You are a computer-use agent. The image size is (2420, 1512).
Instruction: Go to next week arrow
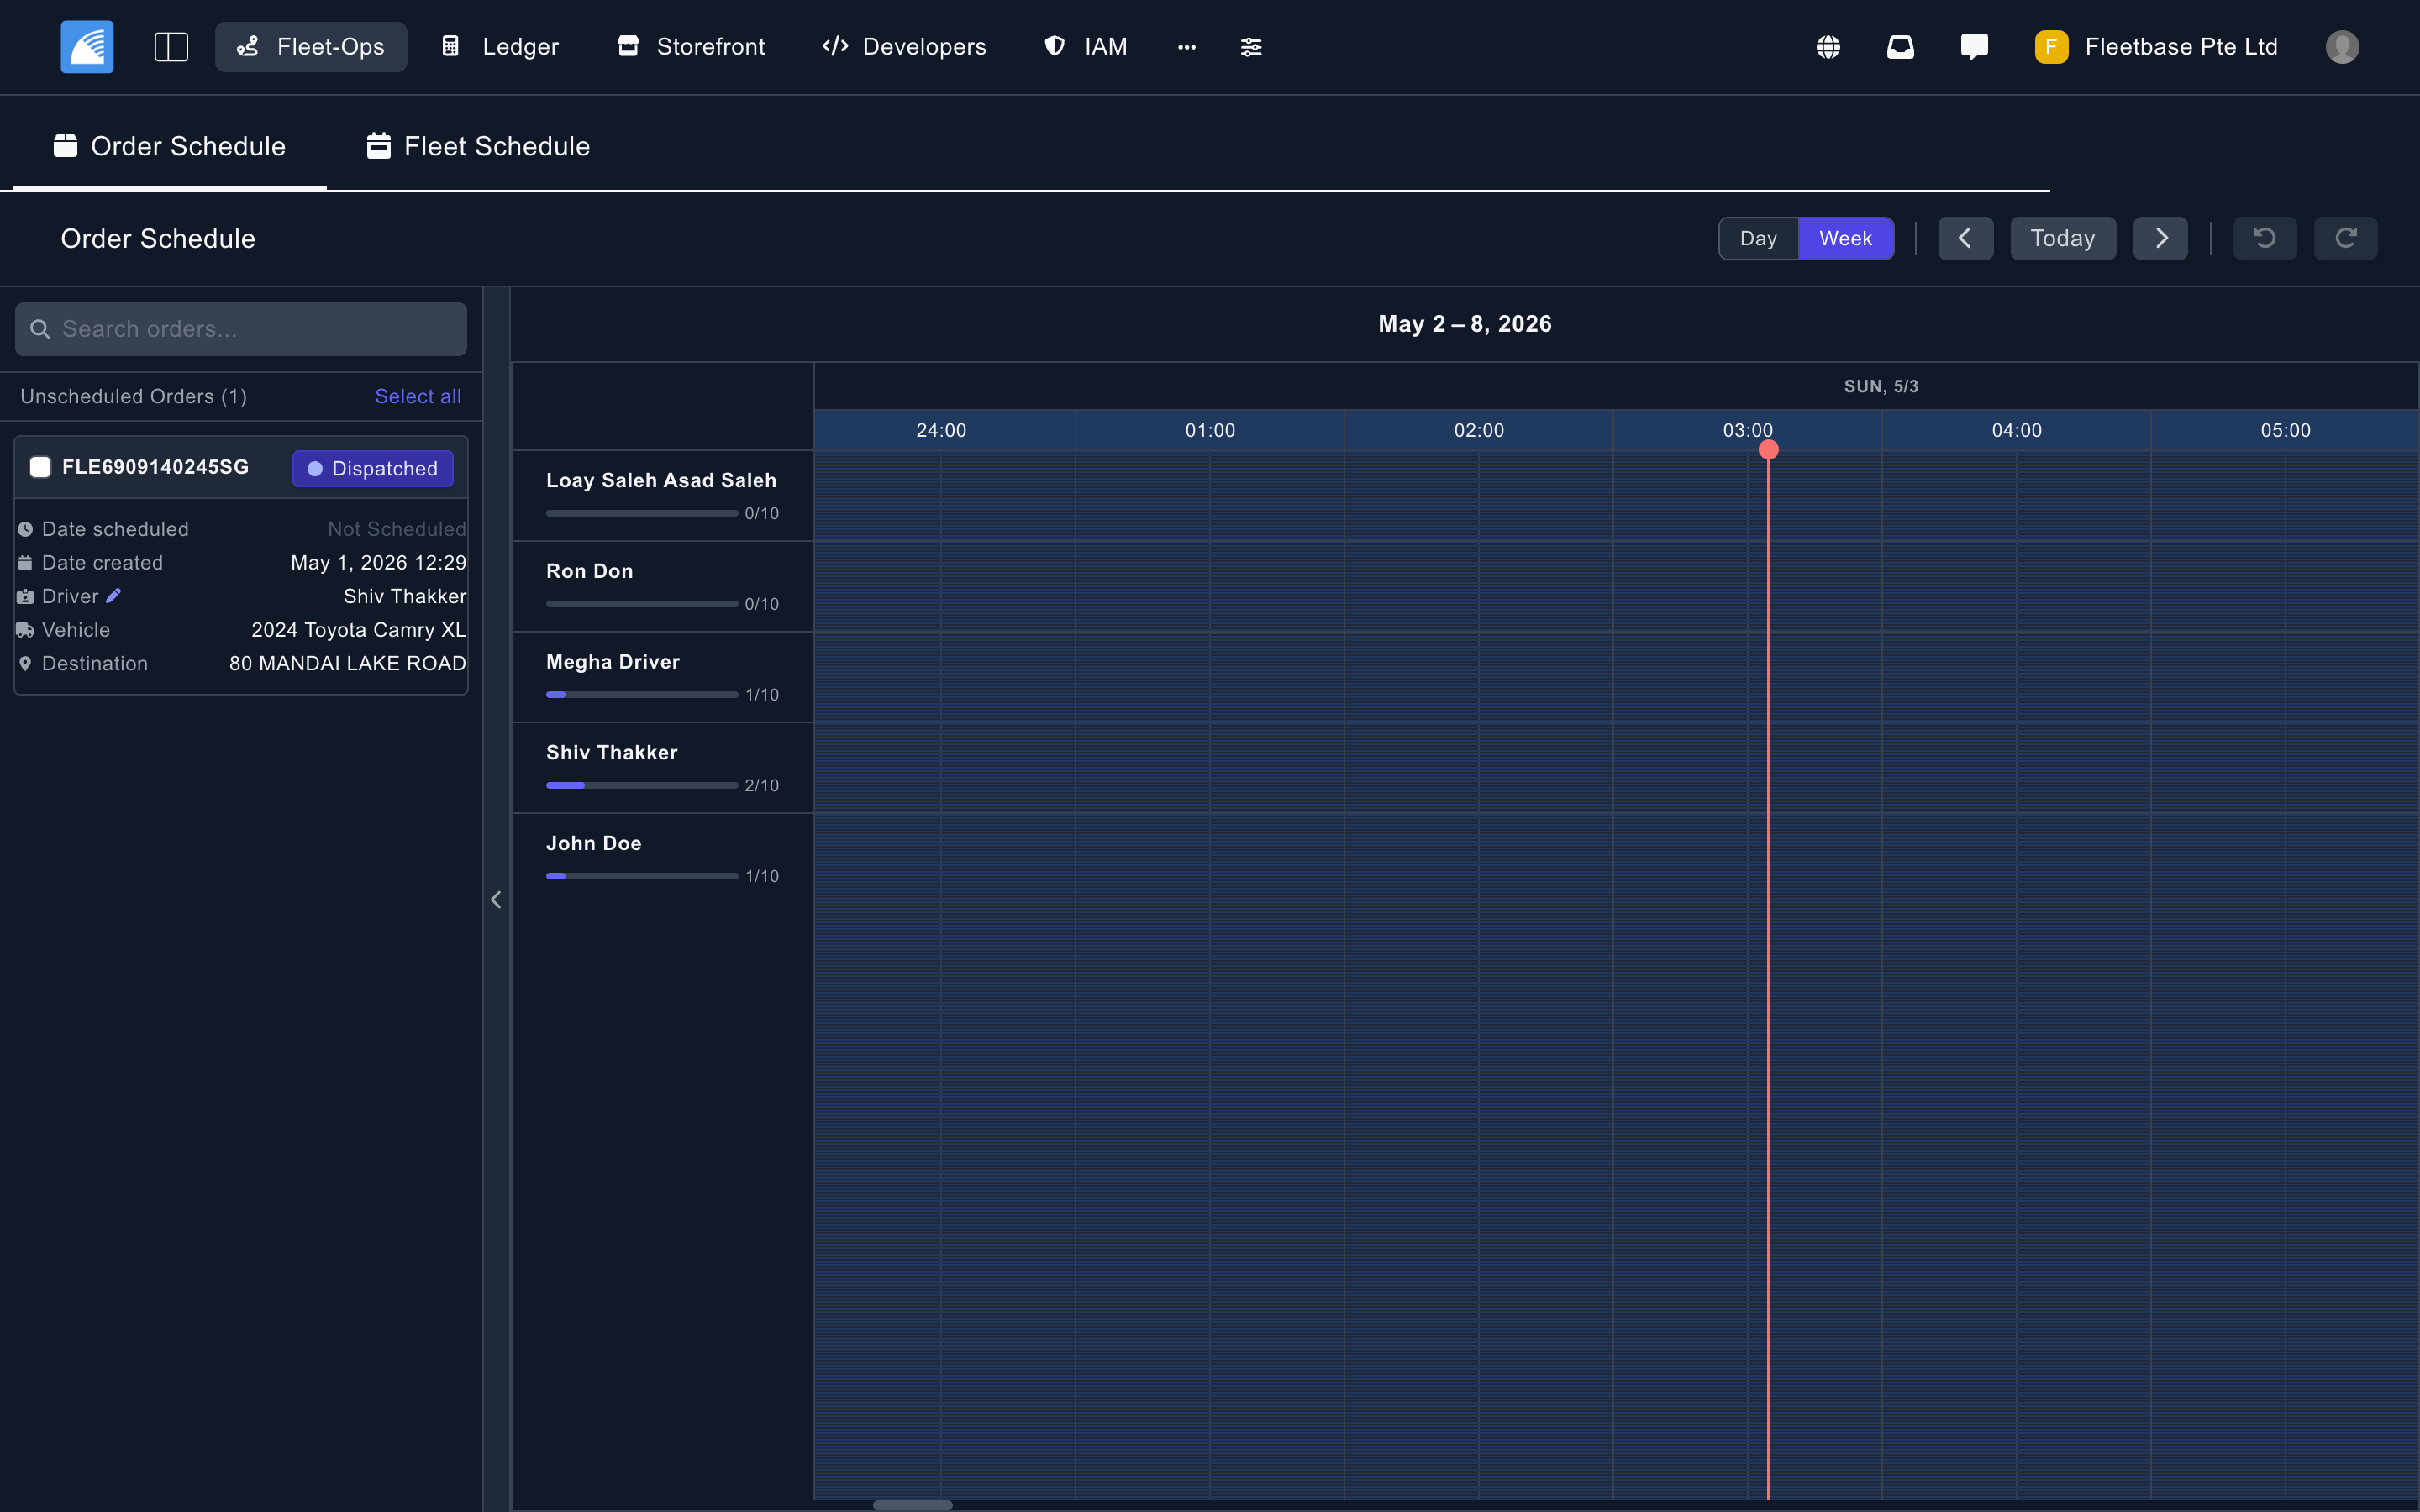[x=2160, y=238]
